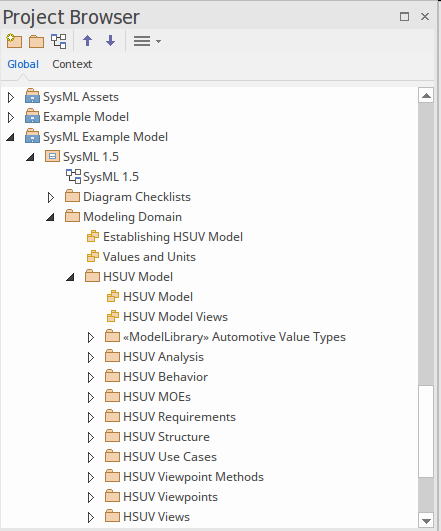Select the SysML 1.5 diagram icon
Screen dimensions: 441x531
73,176
